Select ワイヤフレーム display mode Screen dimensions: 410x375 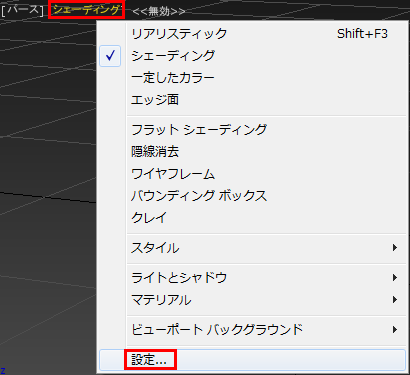252,174
